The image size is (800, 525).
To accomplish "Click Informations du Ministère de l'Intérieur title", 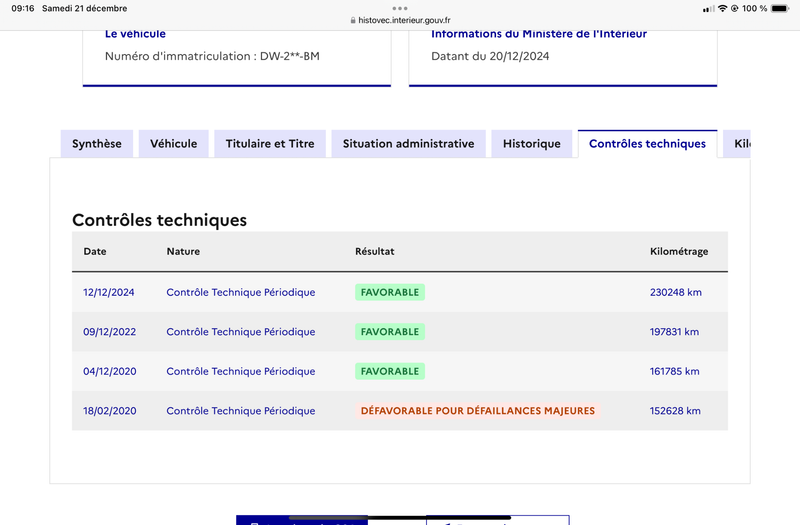I will tap(539, 34).
